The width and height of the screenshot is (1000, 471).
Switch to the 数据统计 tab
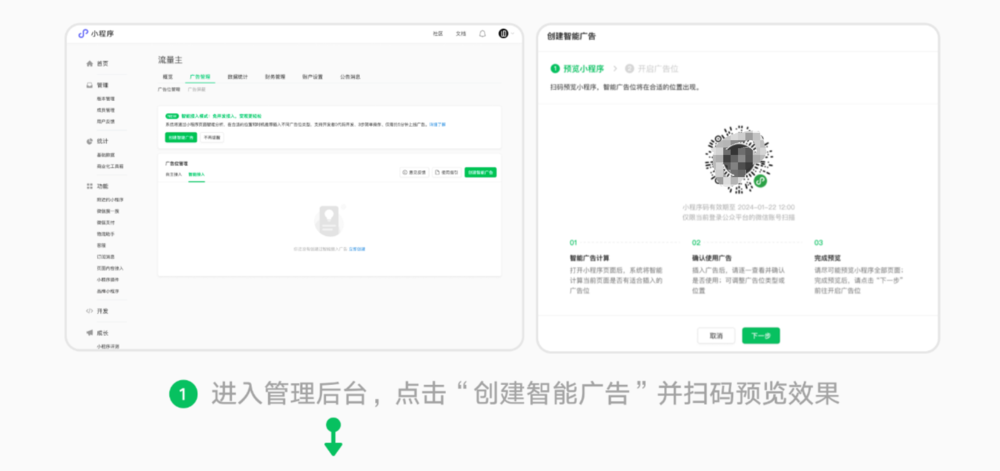237,76
